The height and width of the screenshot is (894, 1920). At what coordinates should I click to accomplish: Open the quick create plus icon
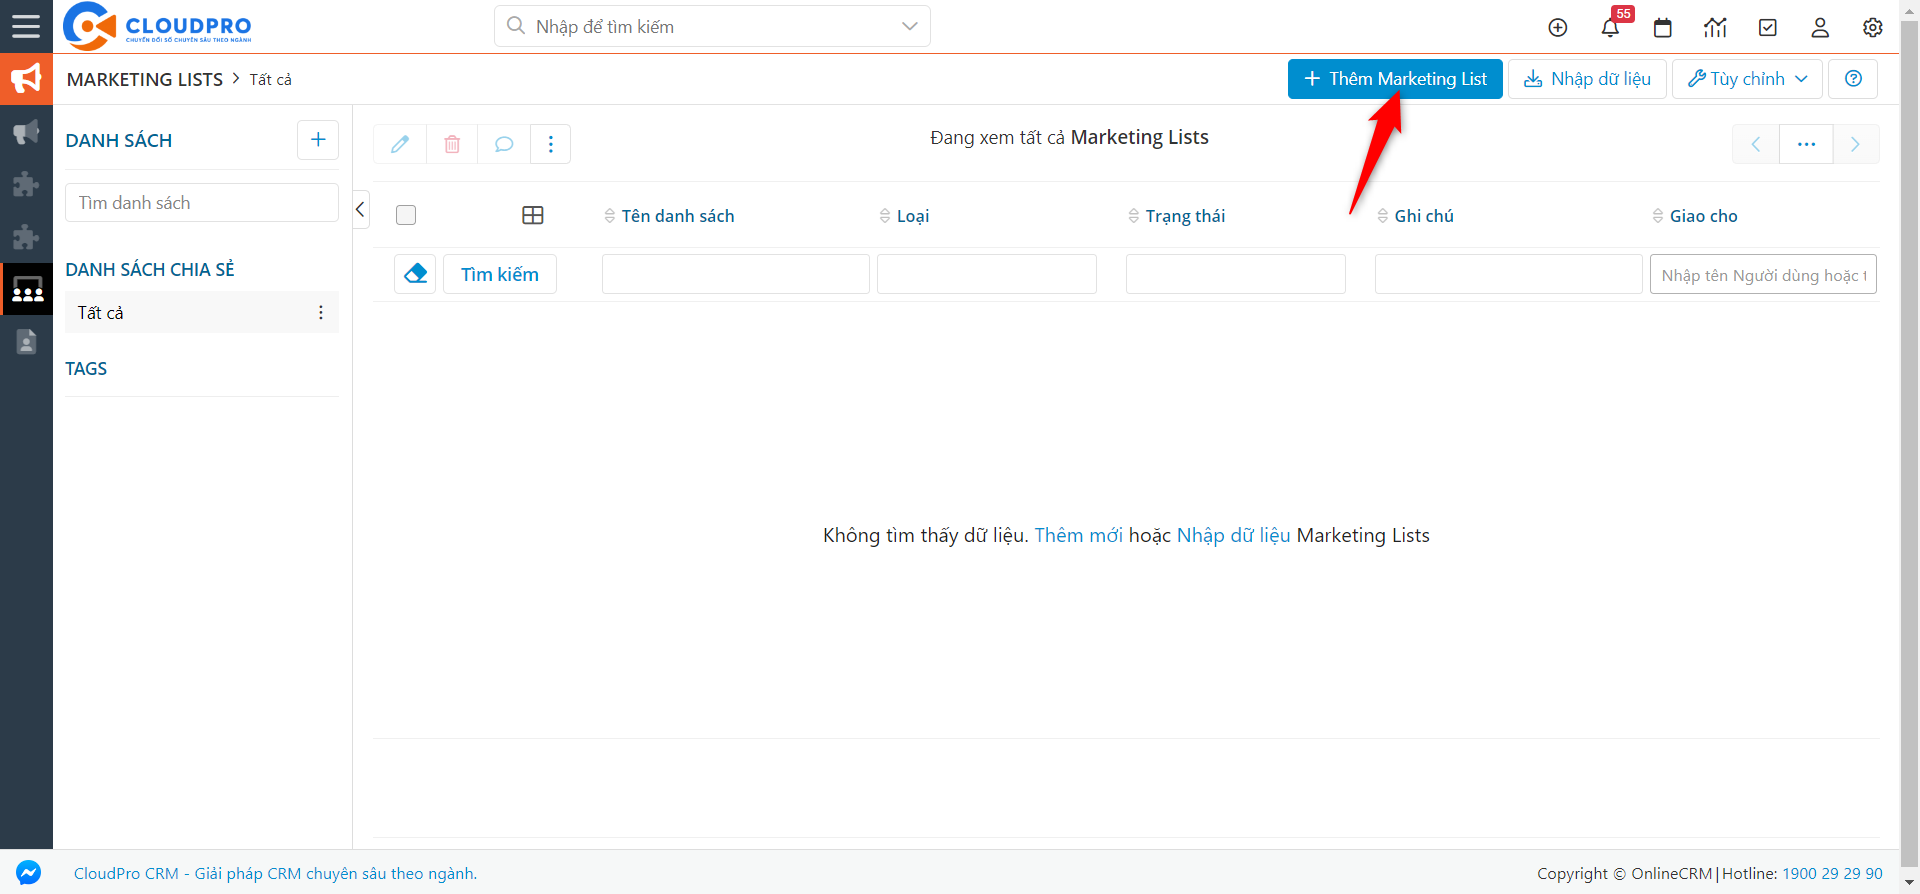[1557, 28]
